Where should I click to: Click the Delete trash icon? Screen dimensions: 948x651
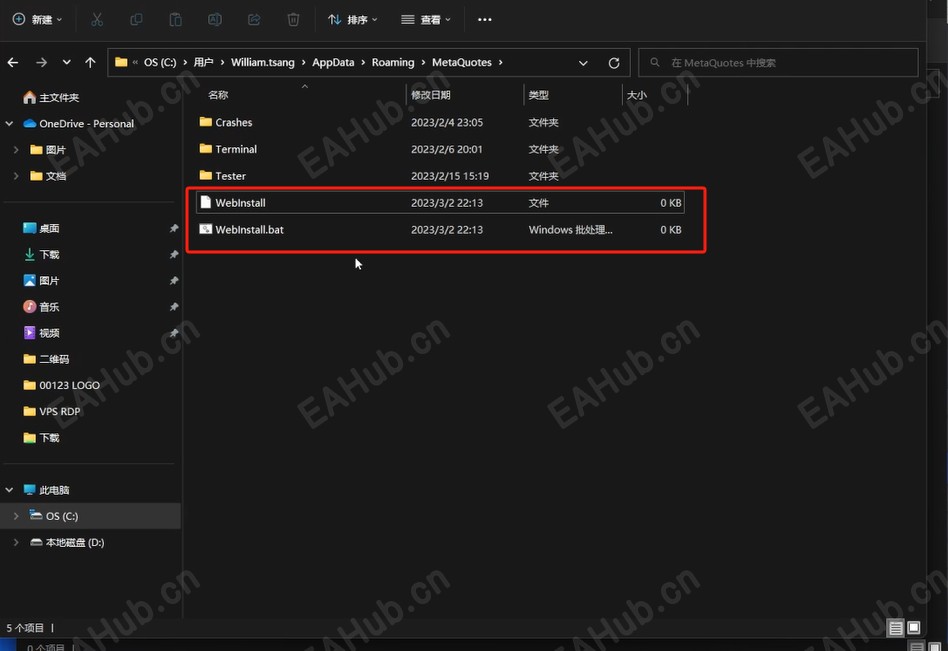[x=293, y=19]
